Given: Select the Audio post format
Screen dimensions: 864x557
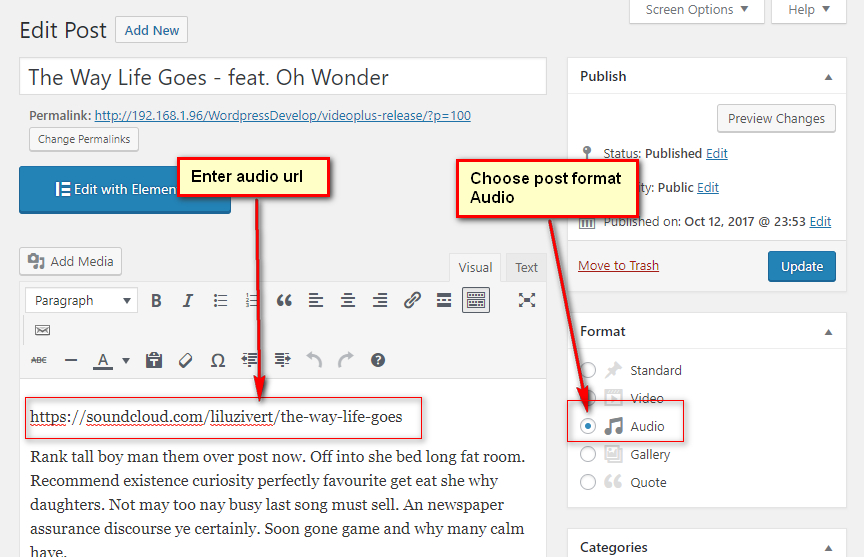Looking at the screenshot, I should (588, 426).
